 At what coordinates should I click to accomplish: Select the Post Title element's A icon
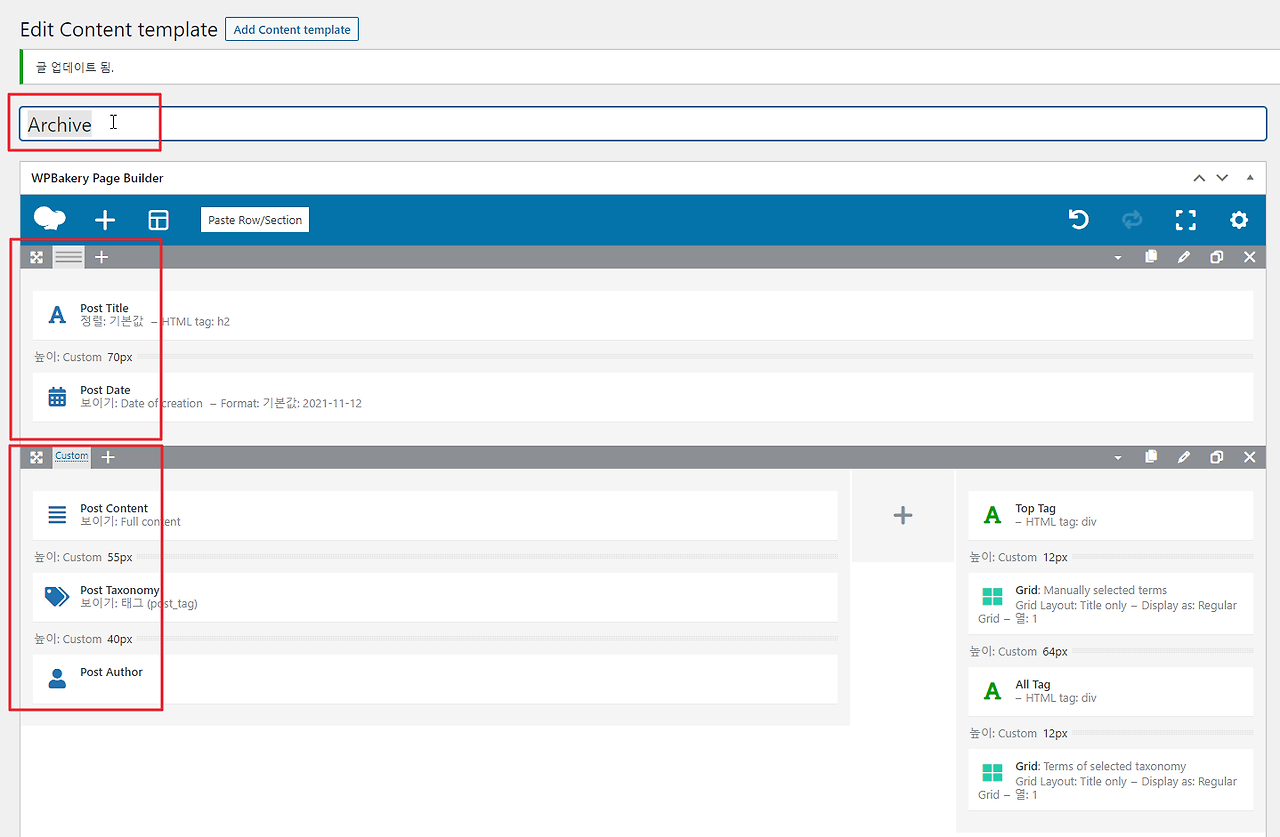coord(57,315)
